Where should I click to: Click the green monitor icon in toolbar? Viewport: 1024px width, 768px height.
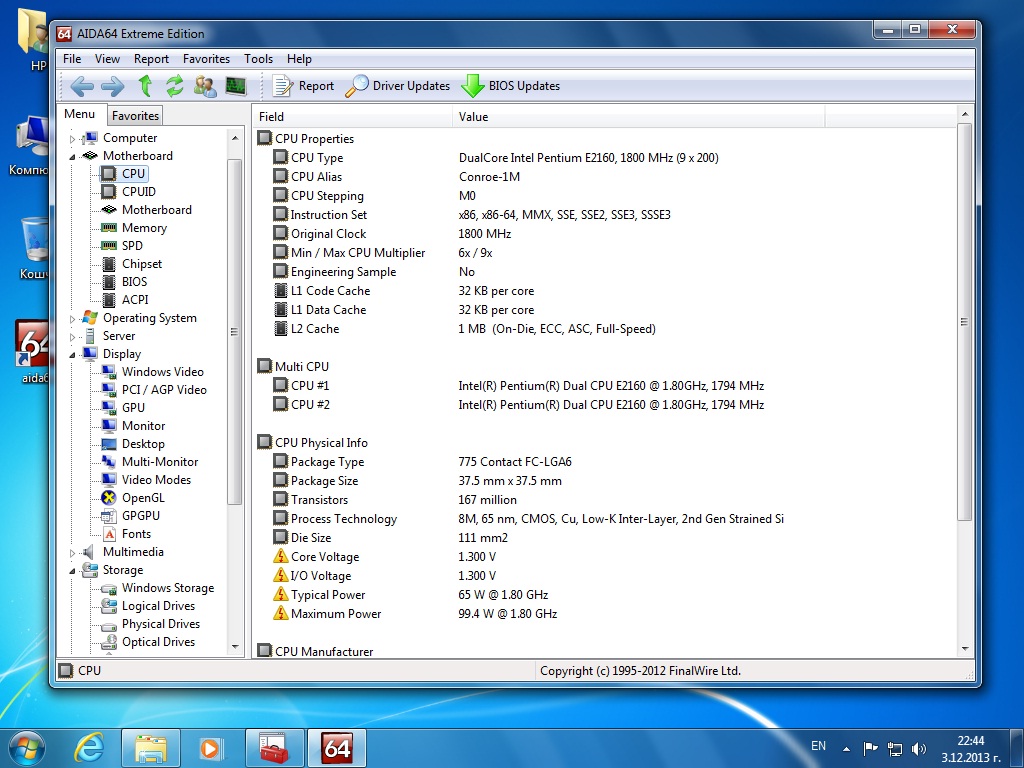click(x=236, y=86)
